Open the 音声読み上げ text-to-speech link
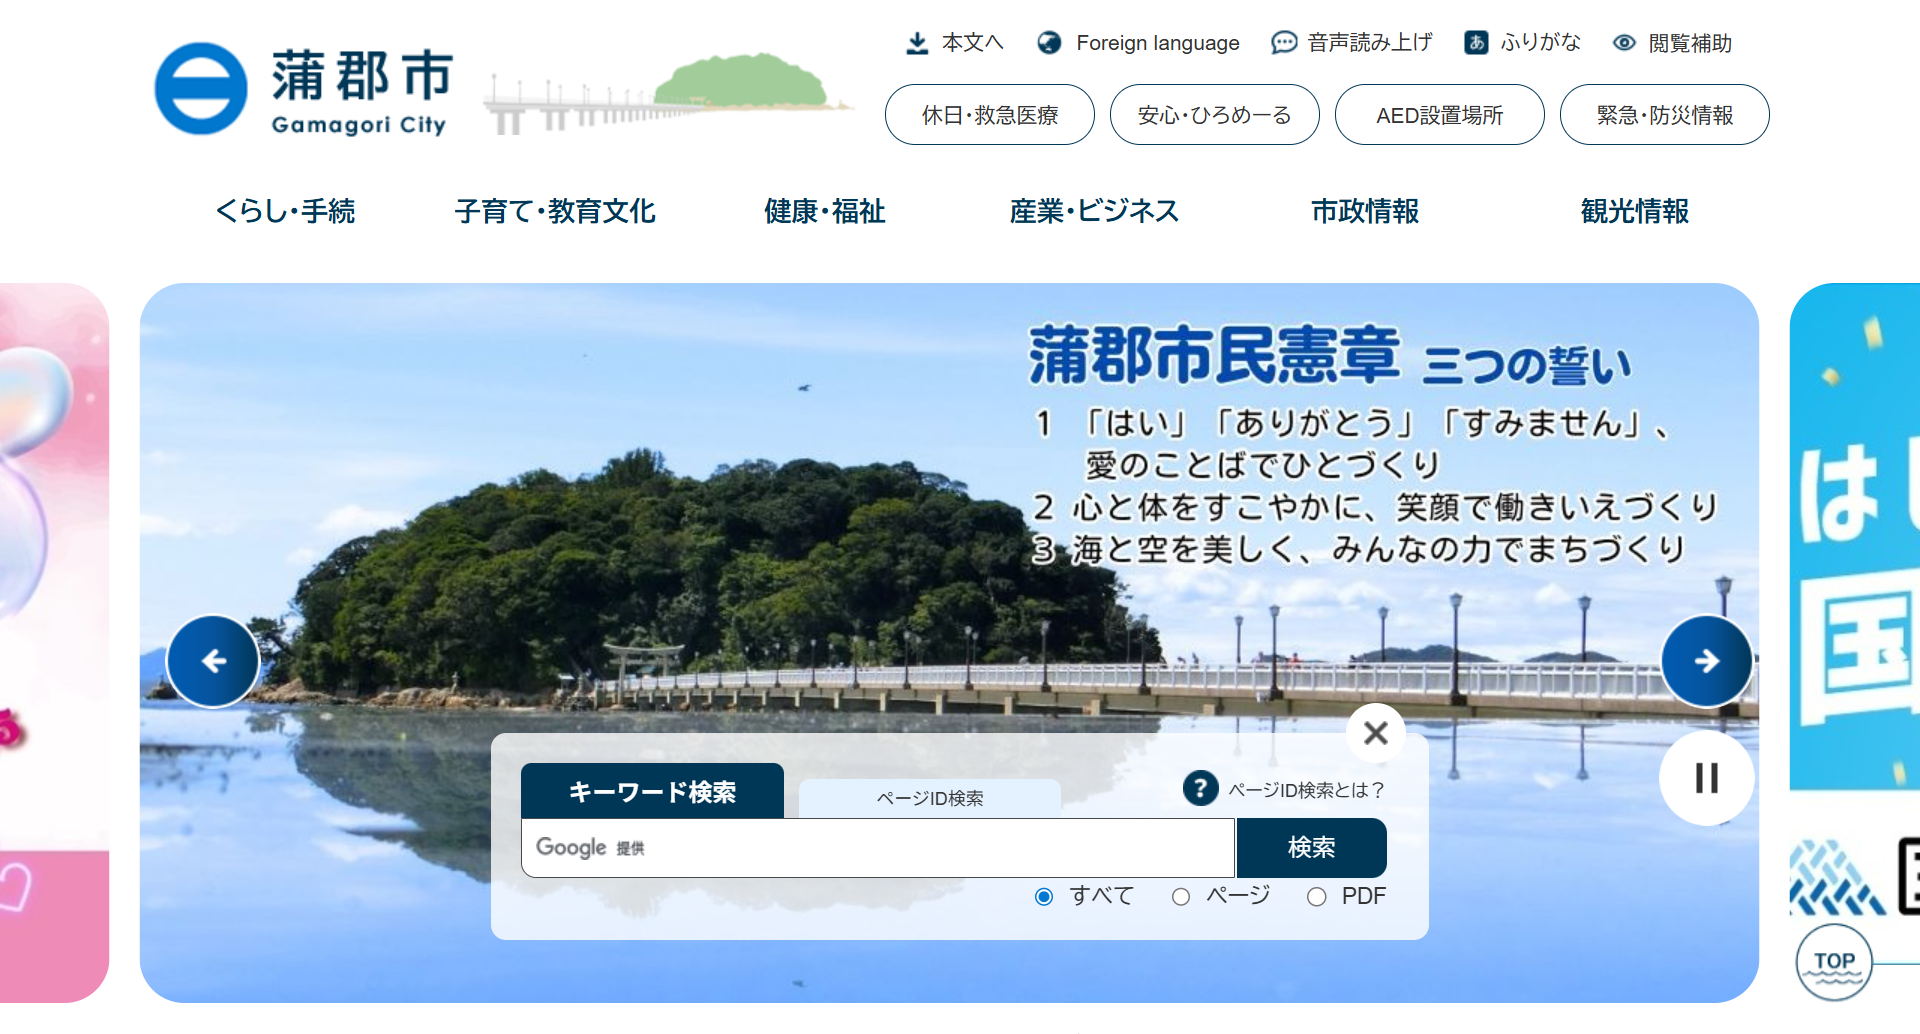Image resolution: width=1920 pixels, height=1034 pixels. click(x=1370, y=43)
